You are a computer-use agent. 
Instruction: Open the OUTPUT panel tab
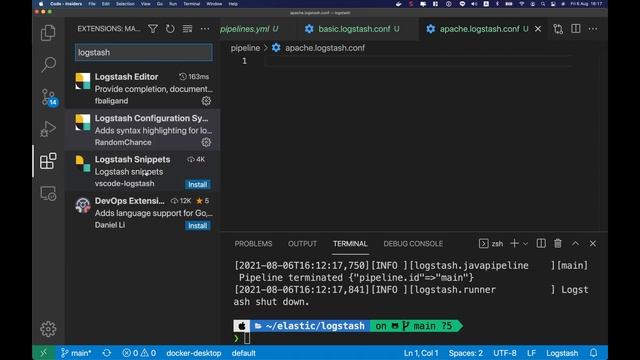tap(302, 244)
